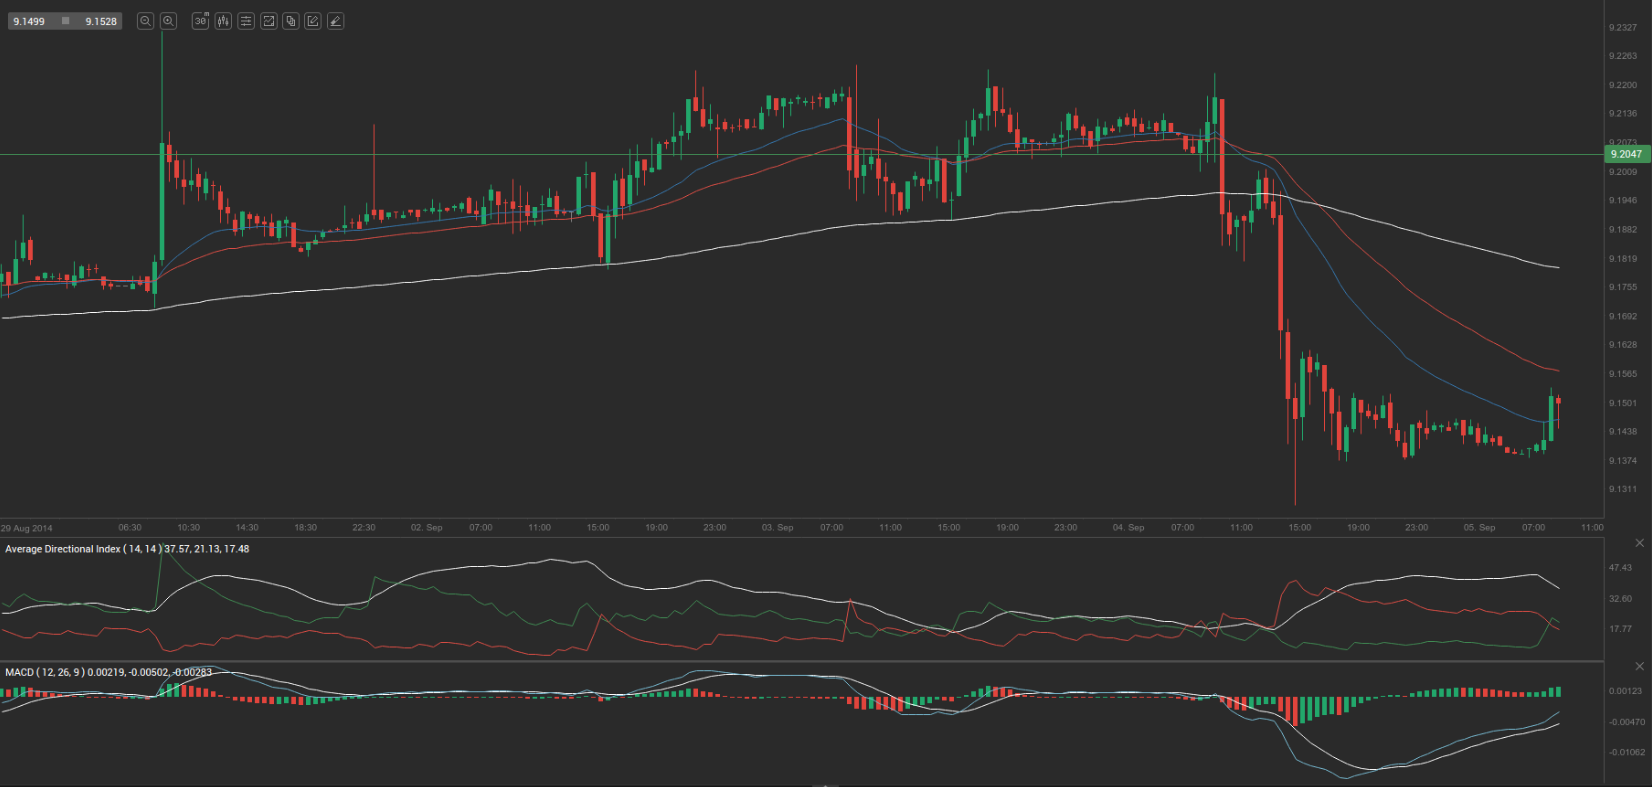The image size is (1652, 787).
Task: Click the divider between ADX and MACD panels
Action: [x=800, y=661]
